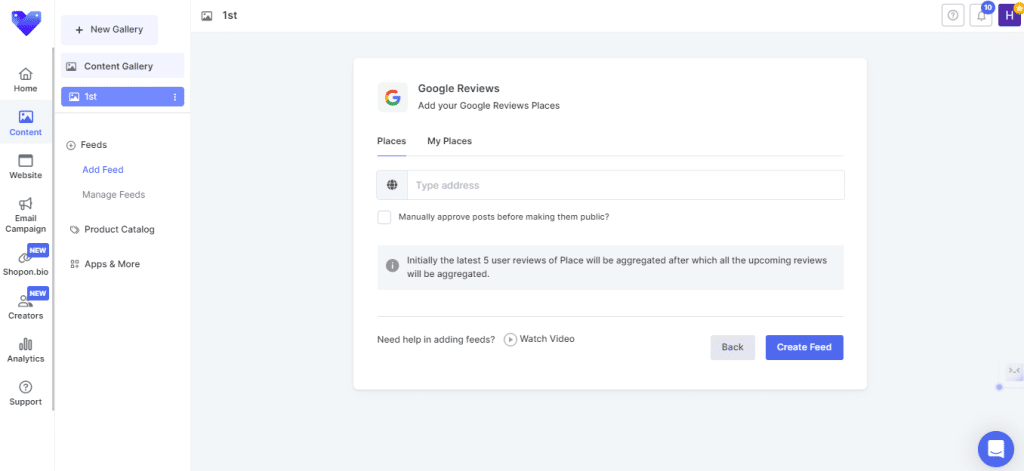Viewport: 1024px width, 471px height.
Task: Play the Watch Video help link
Action: (539, 339)
